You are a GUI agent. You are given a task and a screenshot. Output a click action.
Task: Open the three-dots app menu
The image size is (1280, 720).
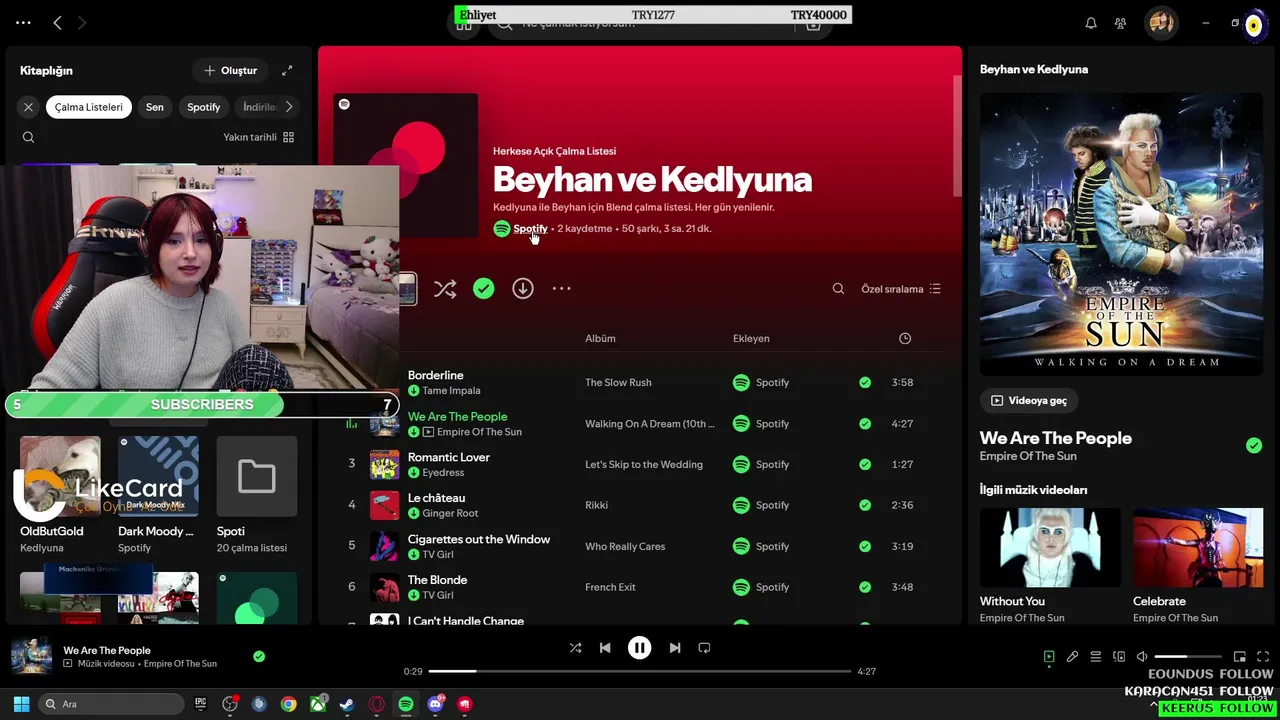click(x=23, y=22)
